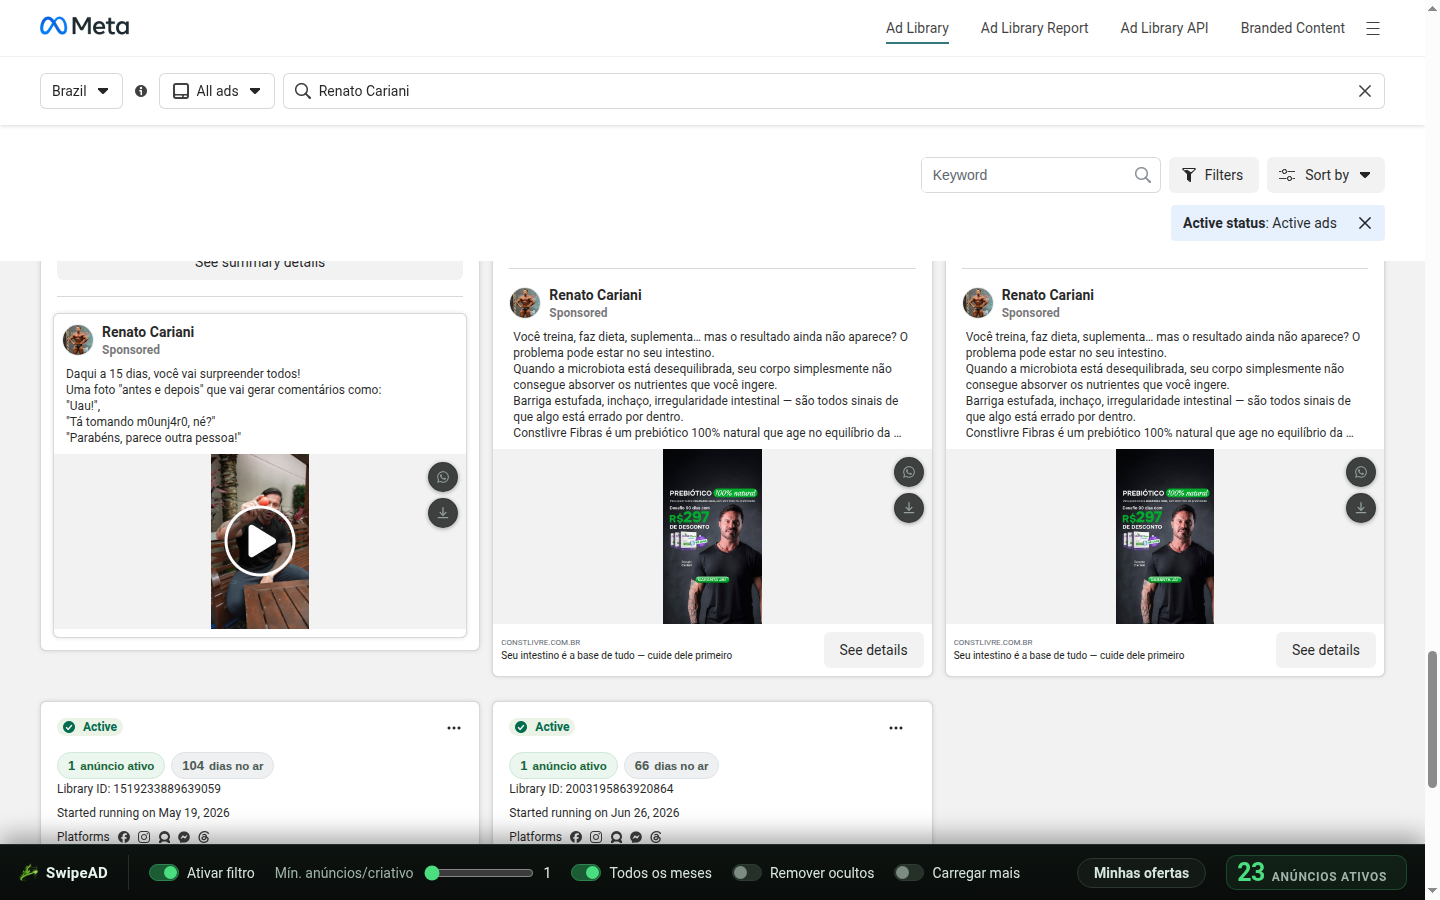Click the Instagram platform icon on the 66 dias card
This screenshot has height=900, width=1440.
(596, 837)
